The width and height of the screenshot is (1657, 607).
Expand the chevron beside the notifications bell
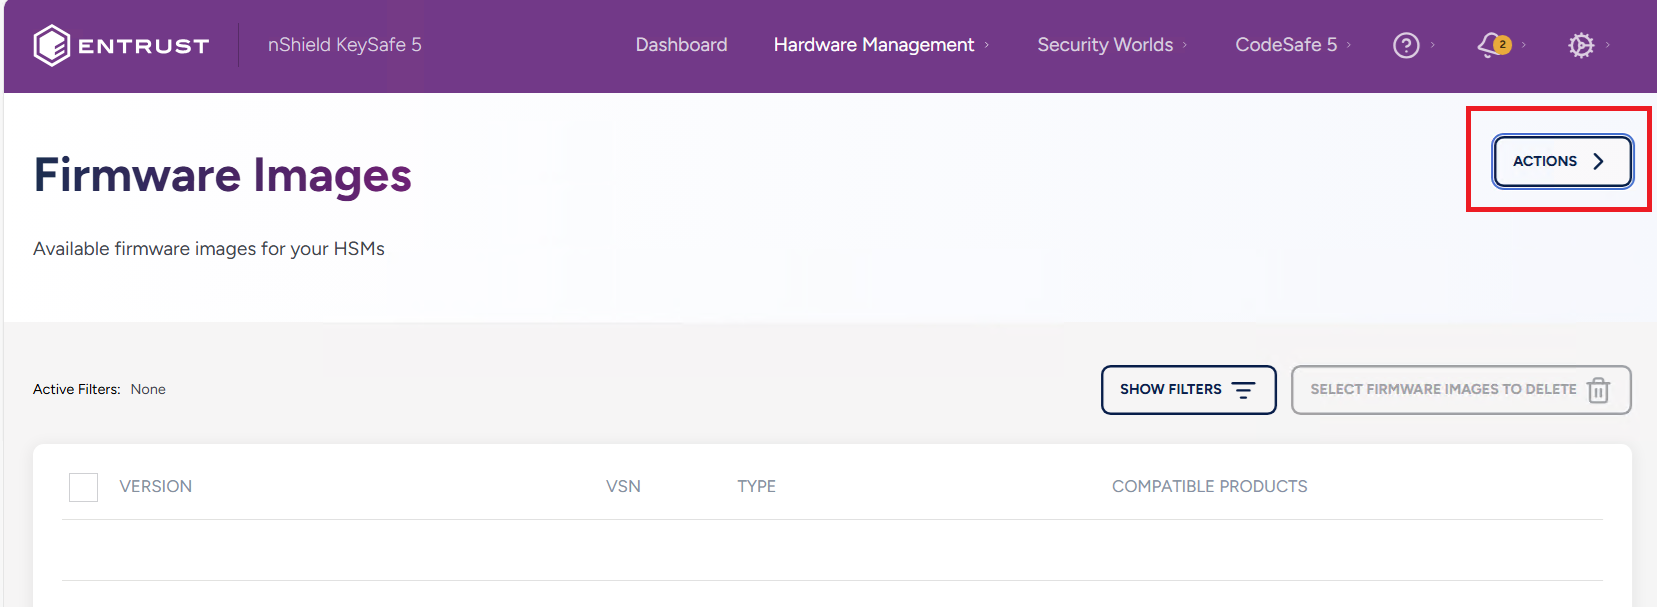click(1523, 45)
